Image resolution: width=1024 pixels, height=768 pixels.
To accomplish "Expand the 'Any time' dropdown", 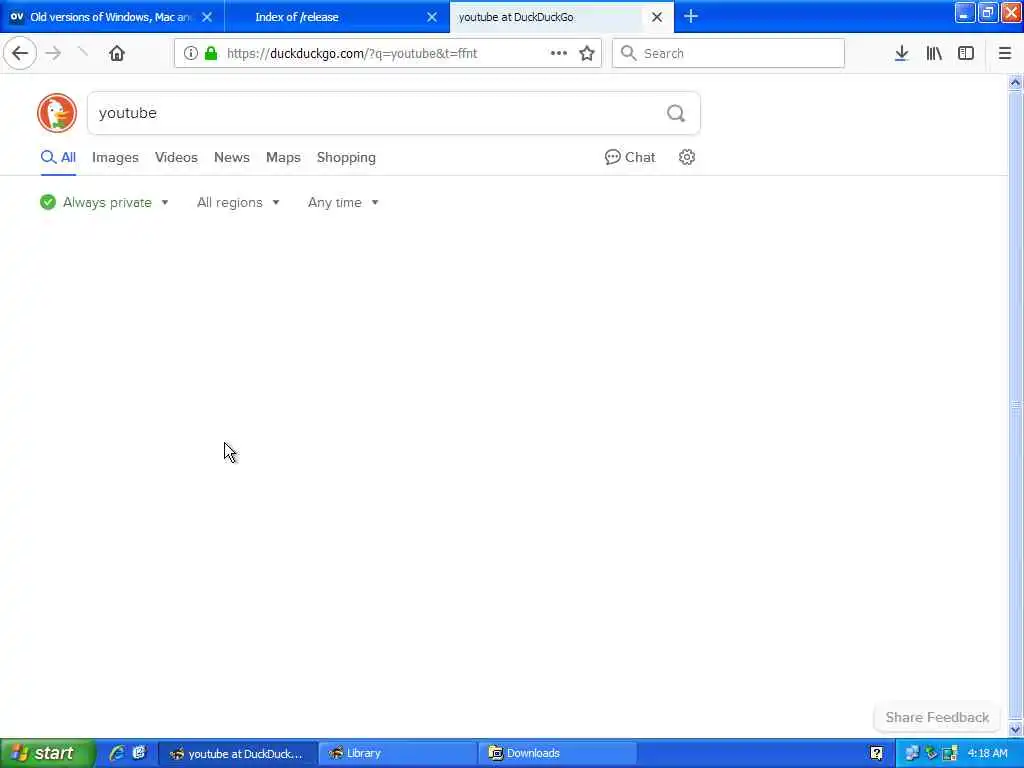I will point(344,202).
